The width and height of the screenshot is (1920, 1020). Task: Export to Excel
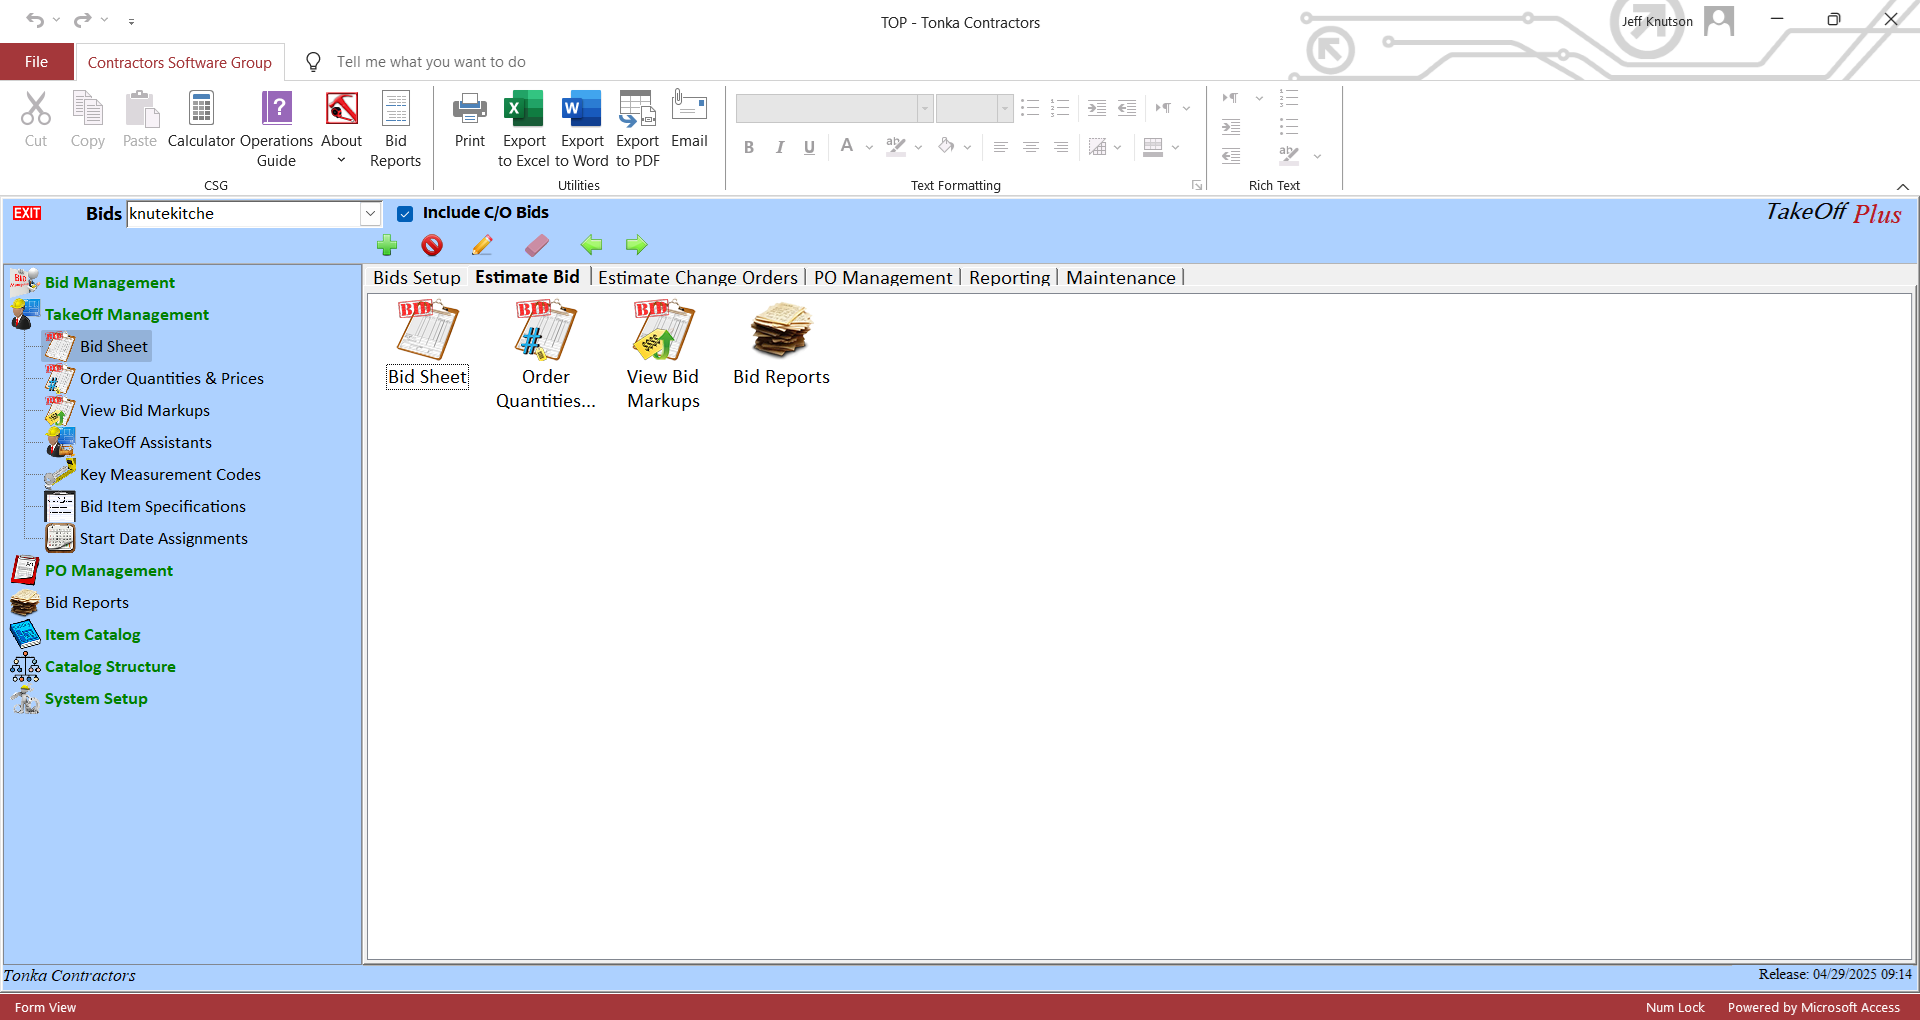click(524, 129)
